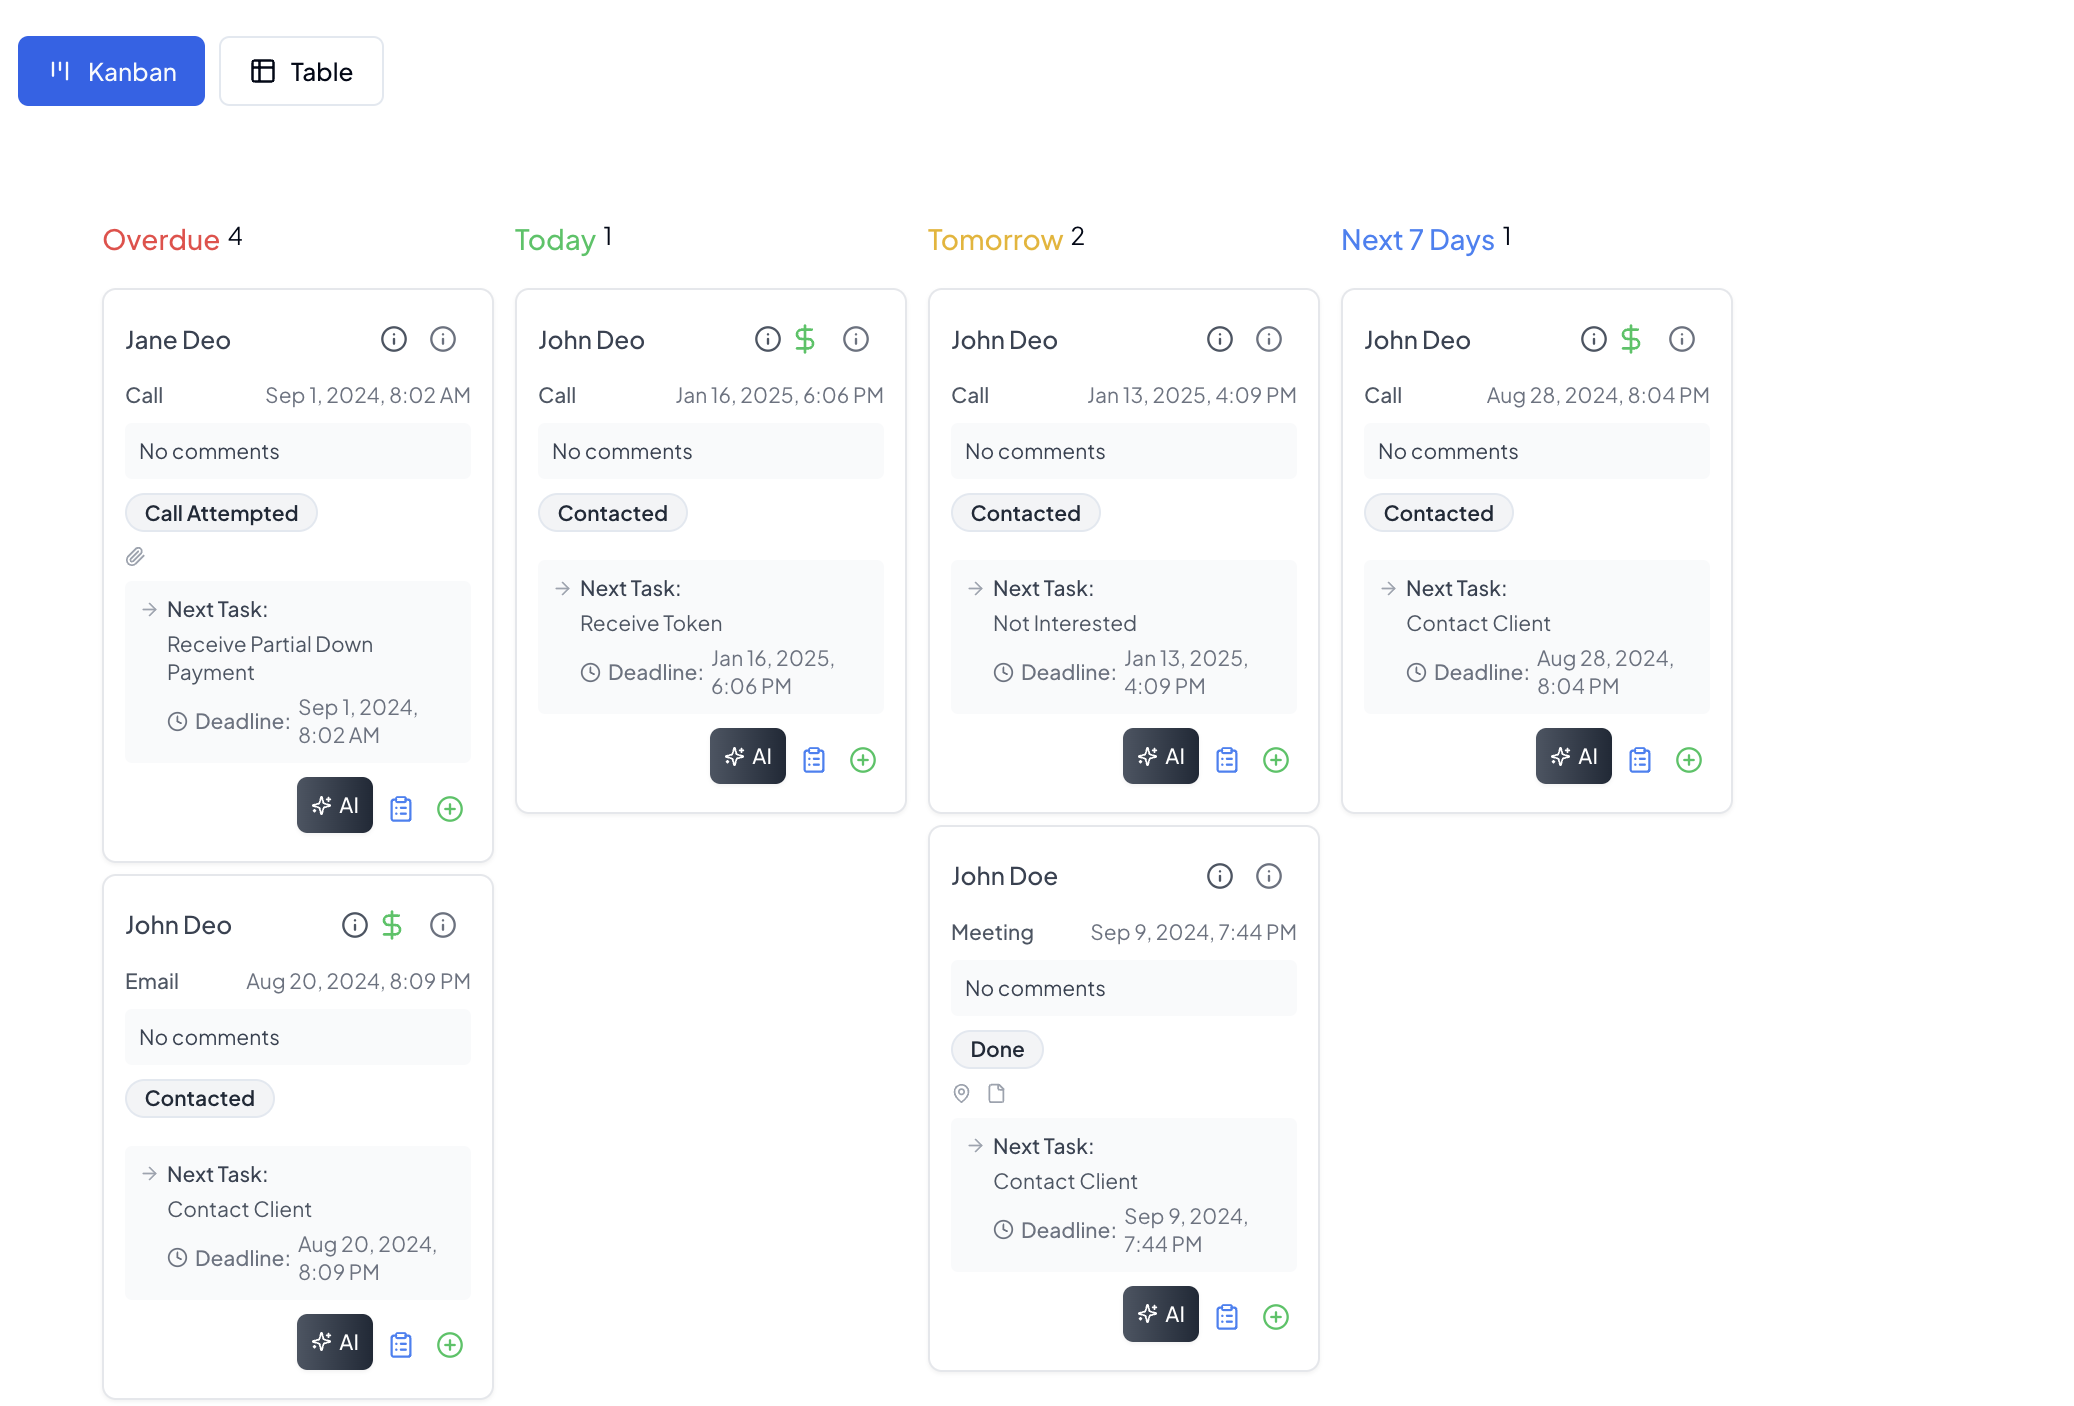Toggle the Done status chip on the meeting card
The height and width of the screenshot is (1406, 2074).
[x=997, y=1049]
